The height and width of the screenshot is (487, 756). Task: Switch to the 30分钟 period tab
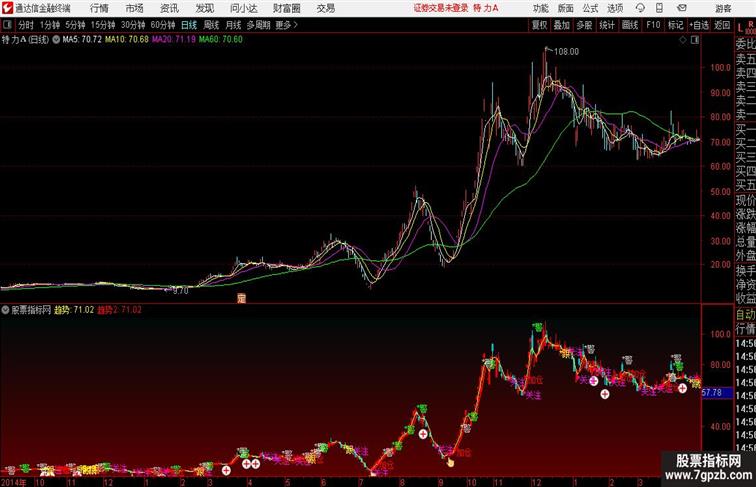[x=133, y=25]
